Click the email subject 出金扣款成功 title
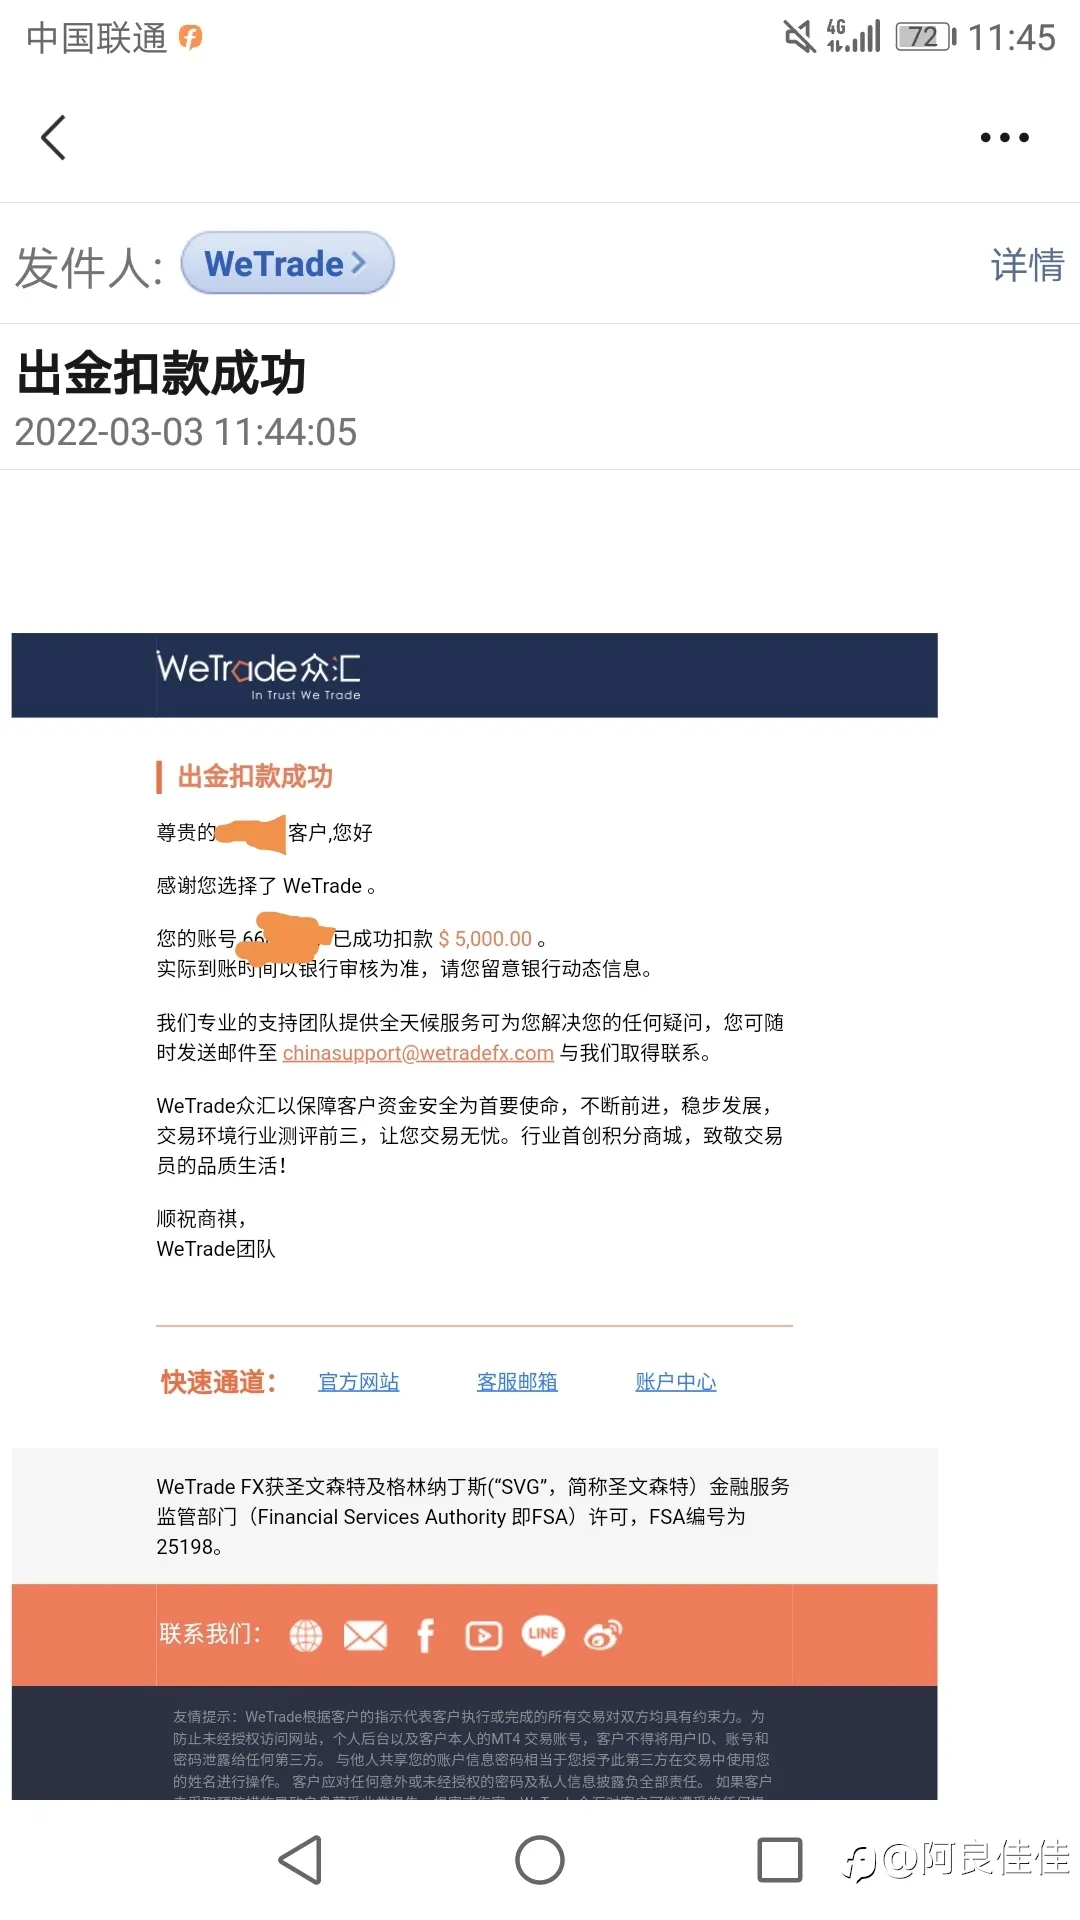This screenshot has height=1920, width=1080. click(161, 374)
